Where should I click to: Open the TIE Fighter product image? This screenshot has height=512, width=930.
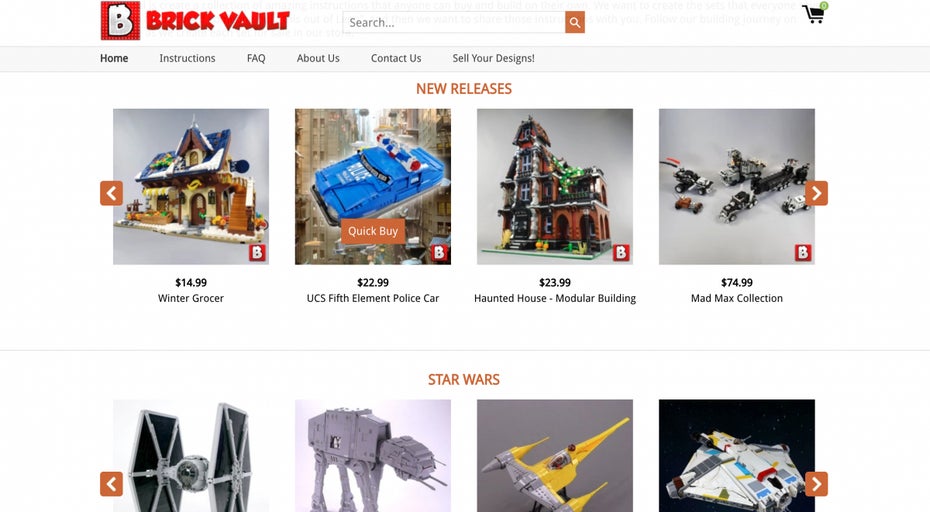[190, 456]
